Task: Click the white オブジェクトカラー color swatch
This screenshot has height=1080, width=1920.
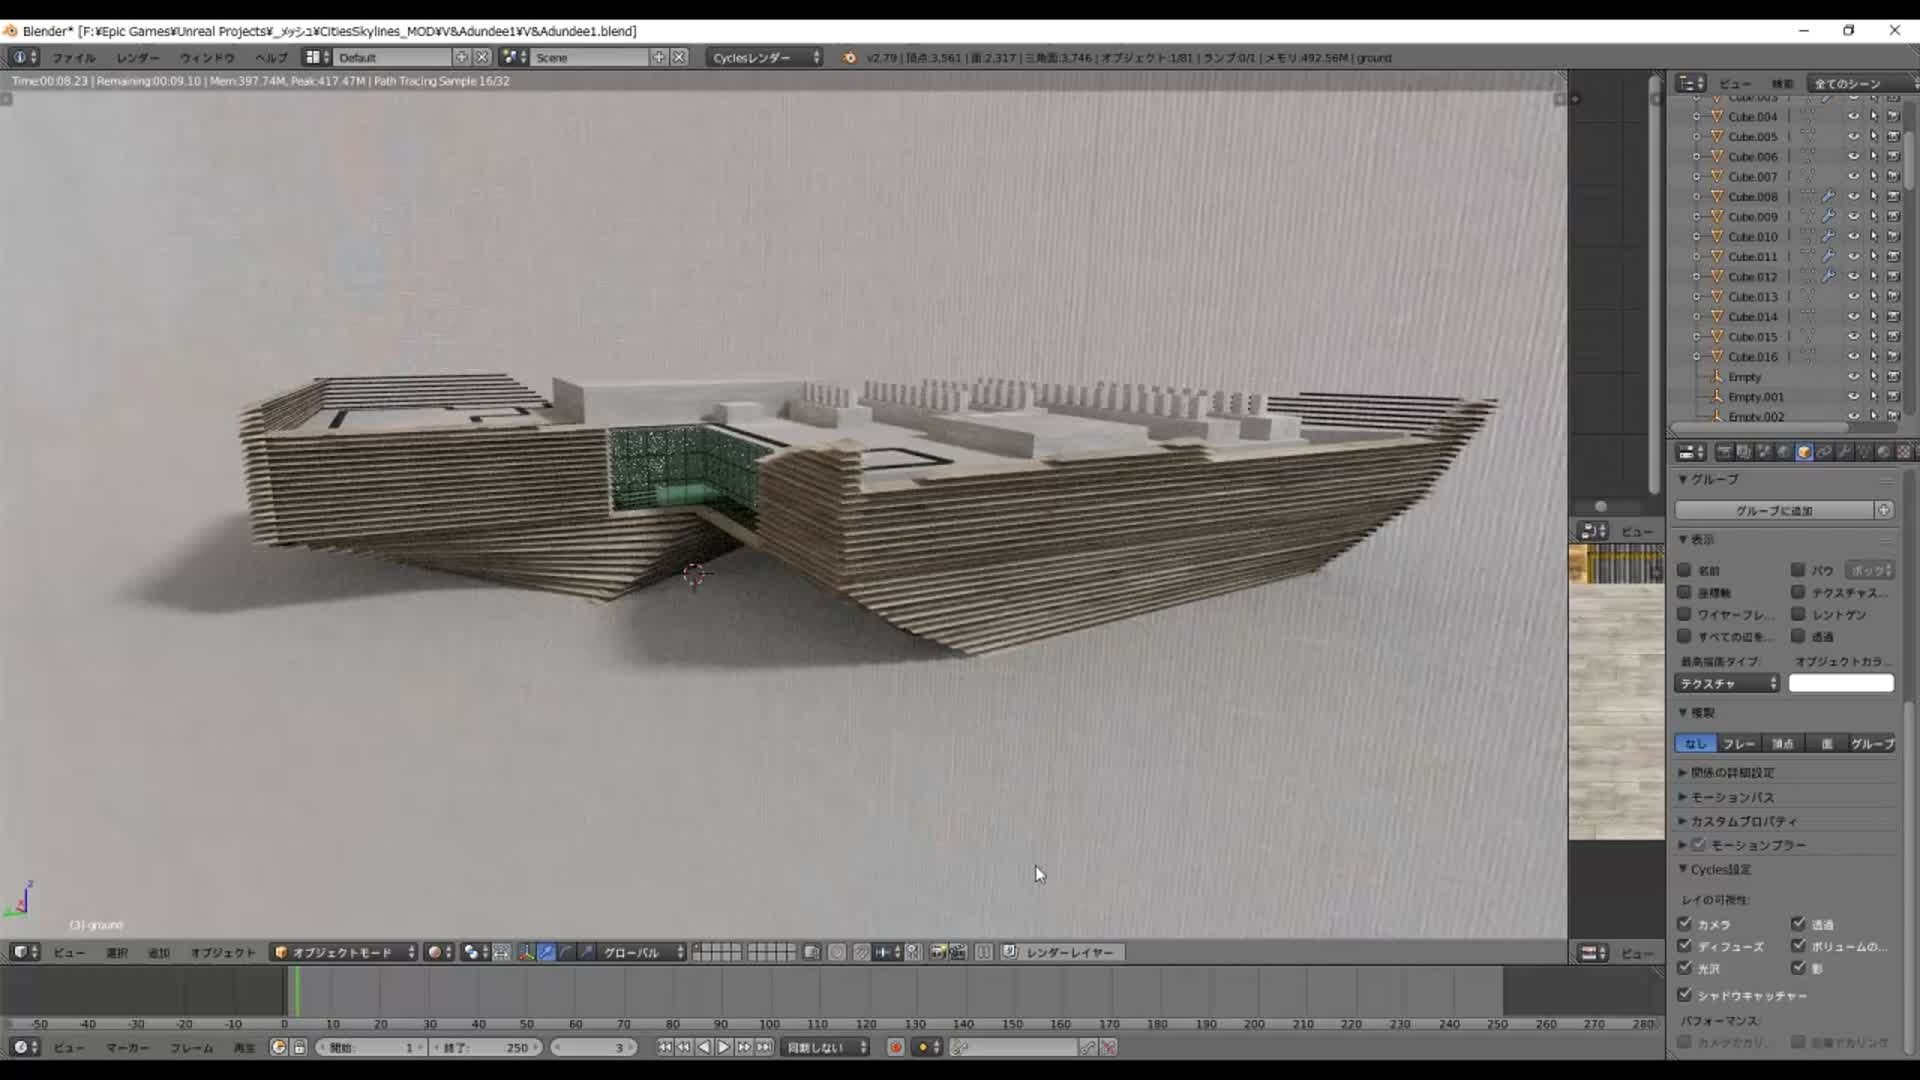Action: click(x=1841, y=682)
